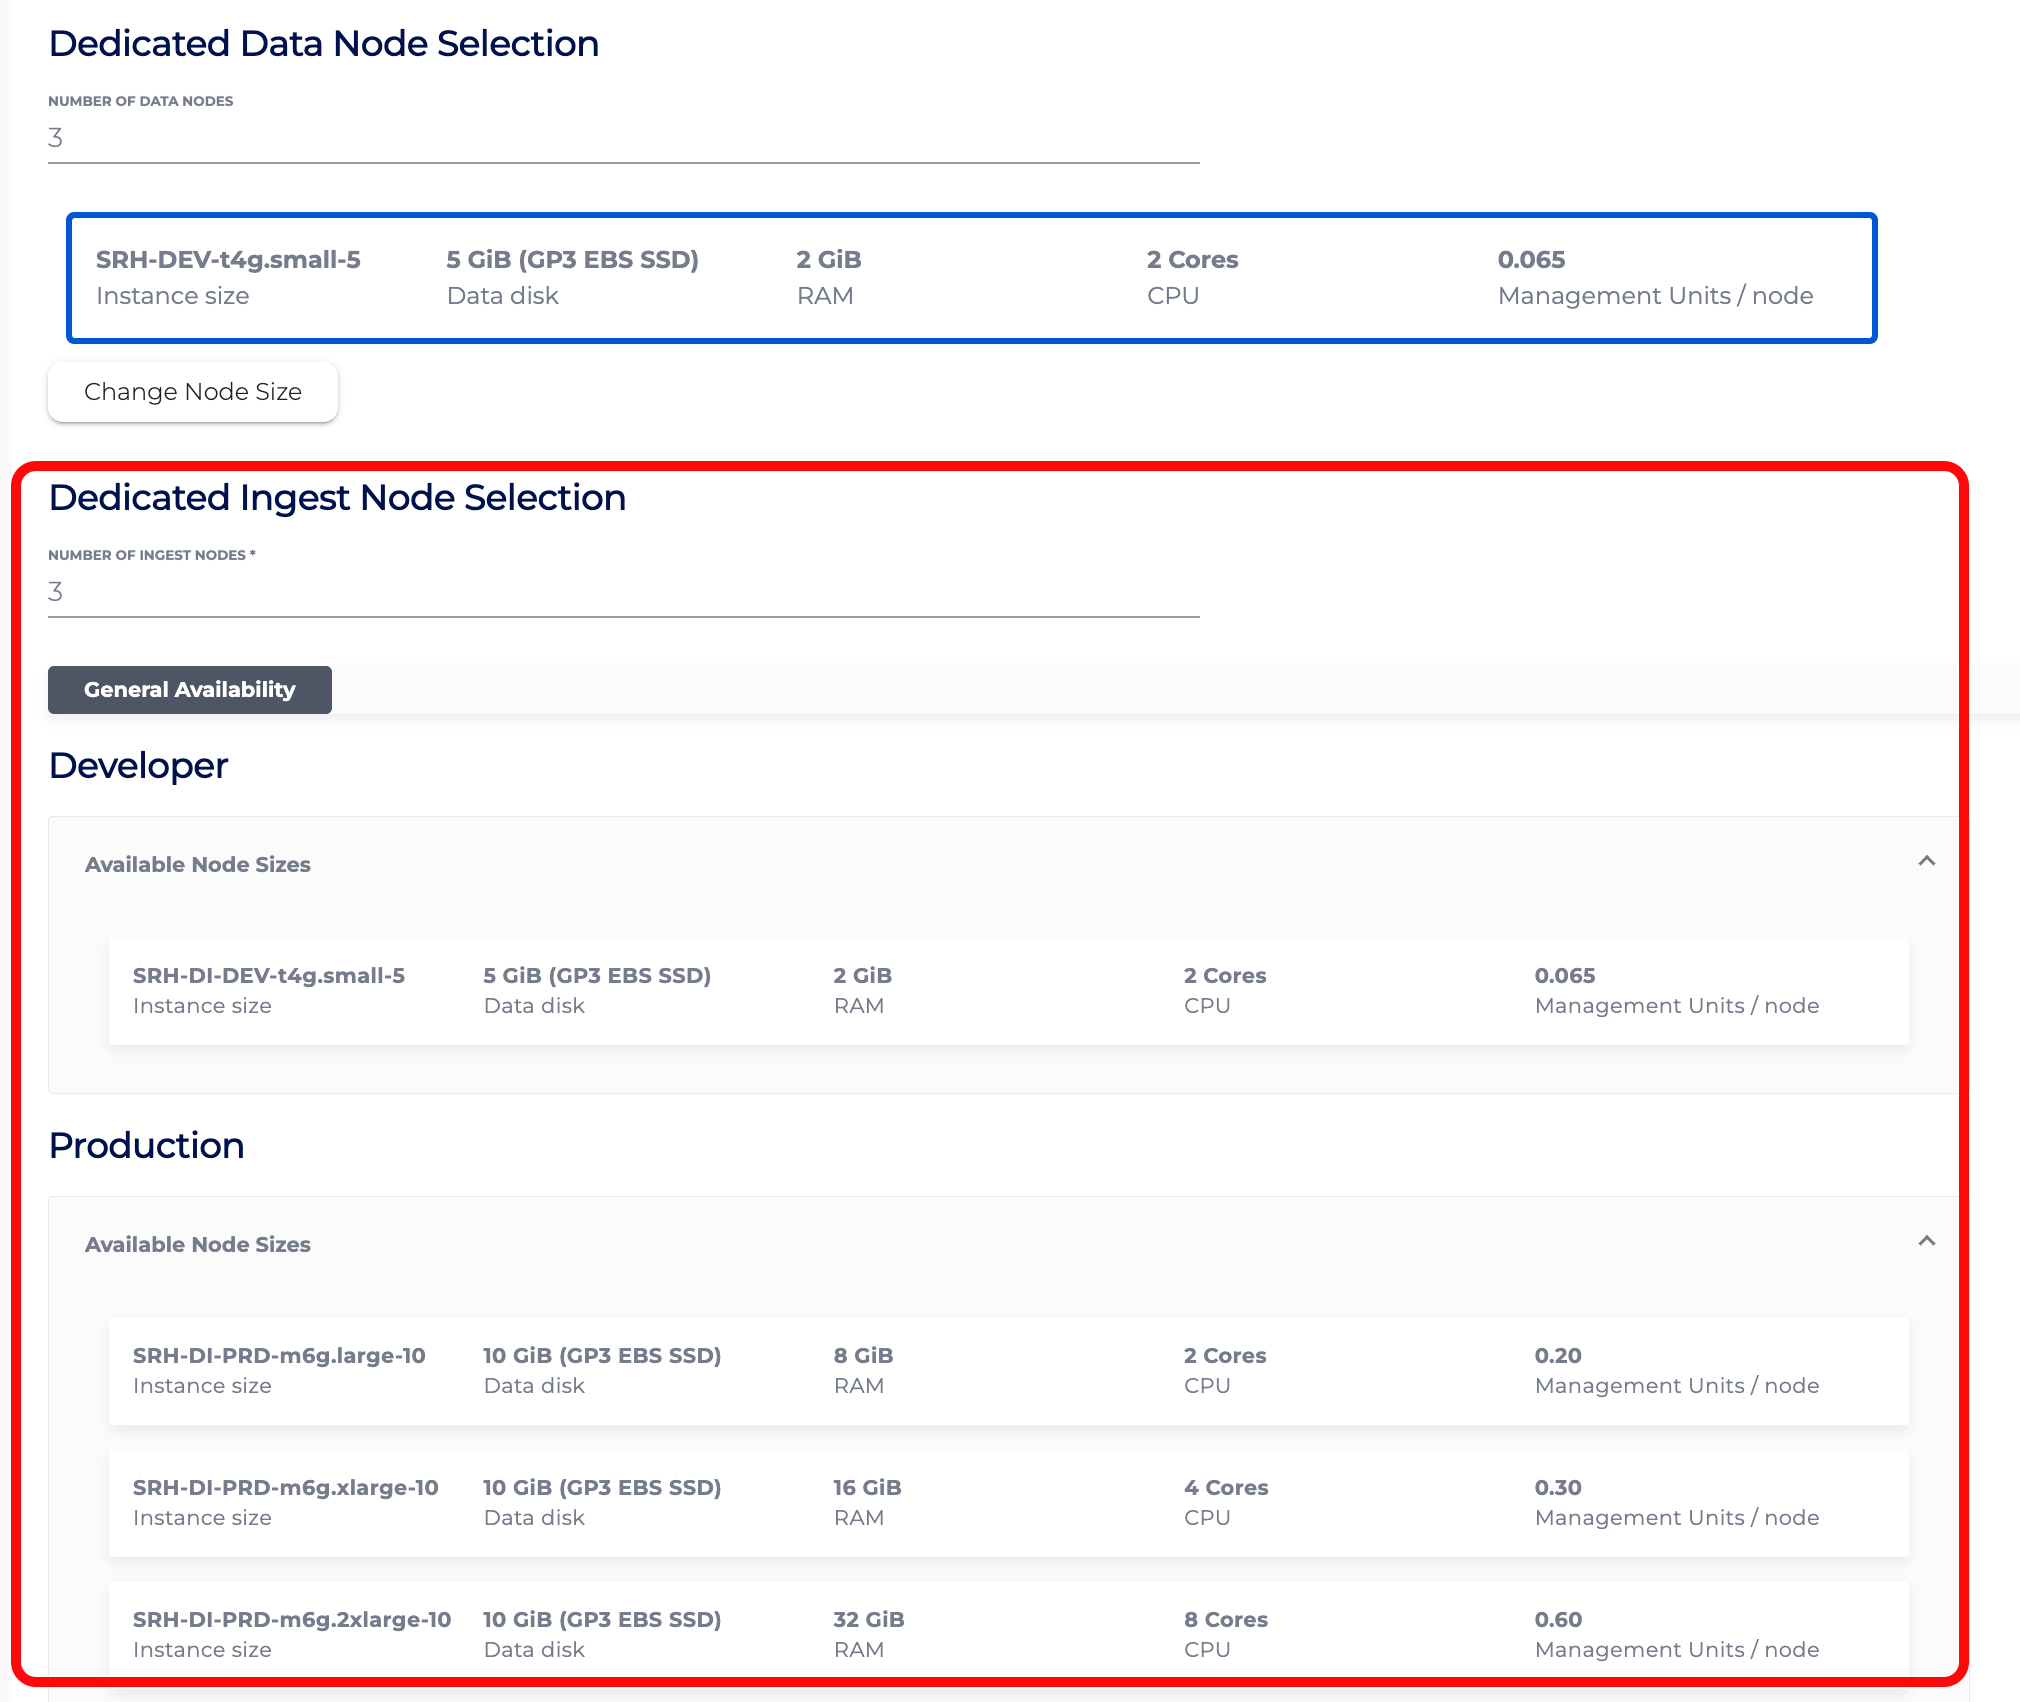The image size is (2020, 1702).
Task: Click the Dedicated Data Node Selection heading
Action: 324,43
